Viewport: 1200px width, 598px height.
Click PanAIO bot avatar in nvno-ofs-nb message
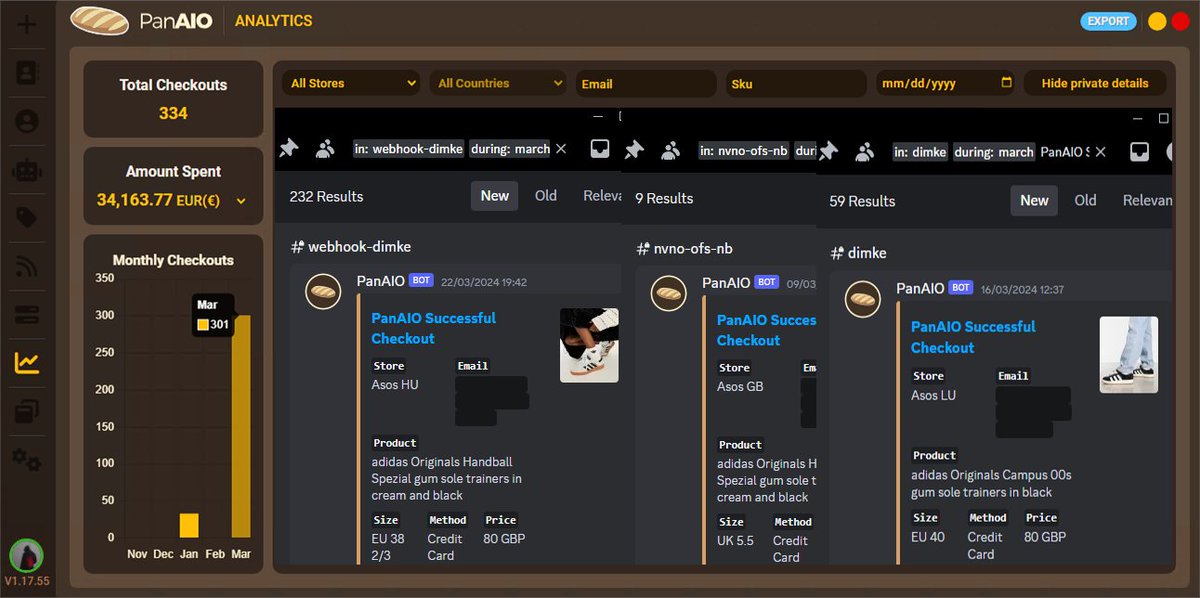pyautogui.click(x=669, y=293)
